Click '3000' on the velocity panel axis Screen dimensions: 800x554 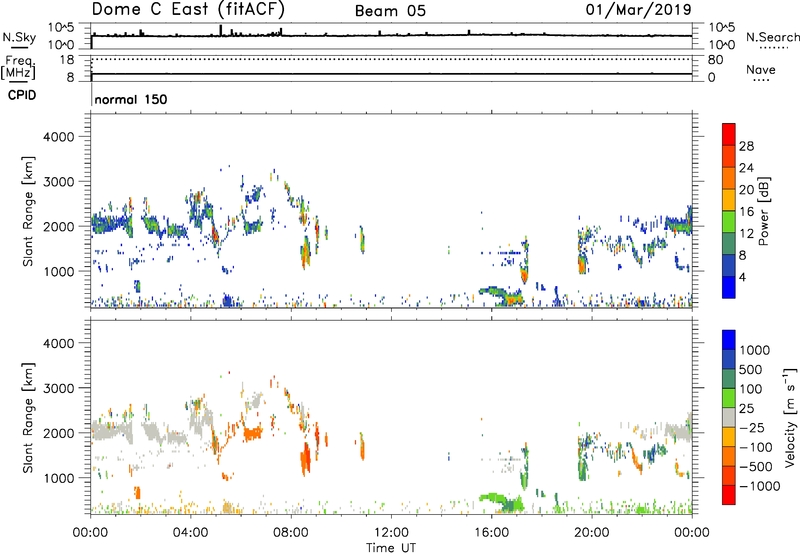coord(58,388)
